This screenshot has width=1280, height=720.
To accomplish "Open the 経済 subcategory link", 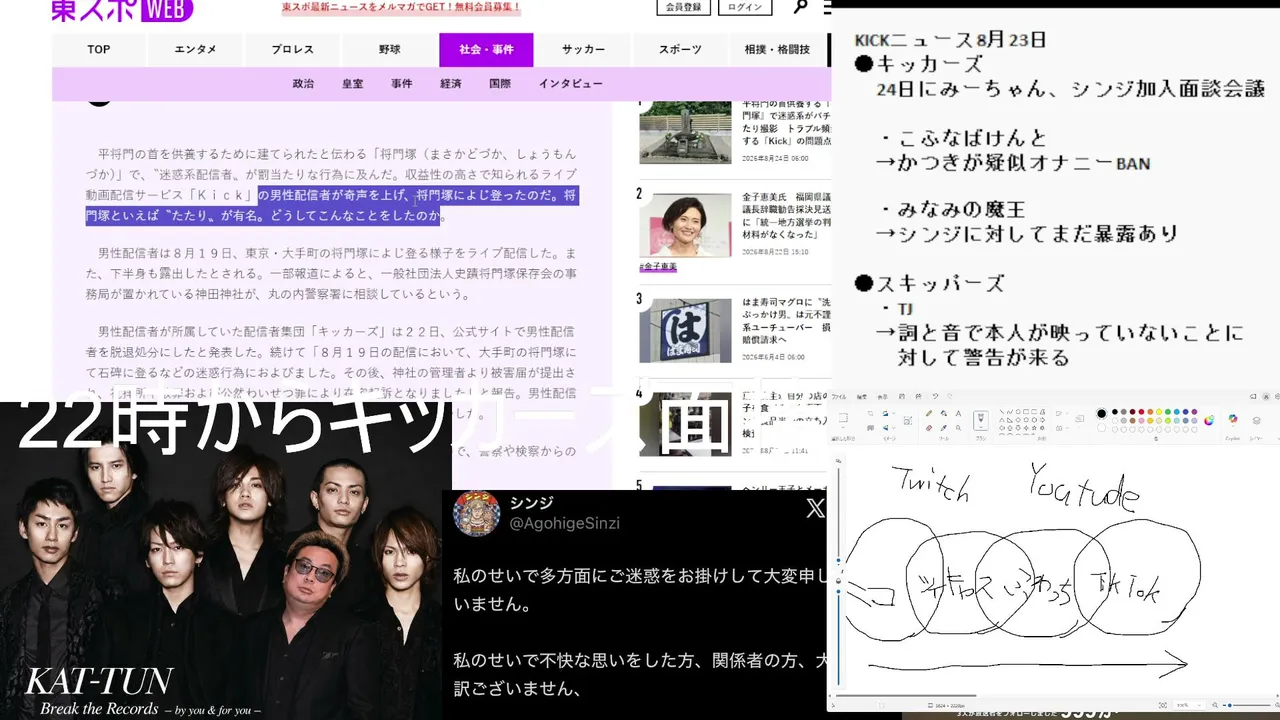I will 451,84.
